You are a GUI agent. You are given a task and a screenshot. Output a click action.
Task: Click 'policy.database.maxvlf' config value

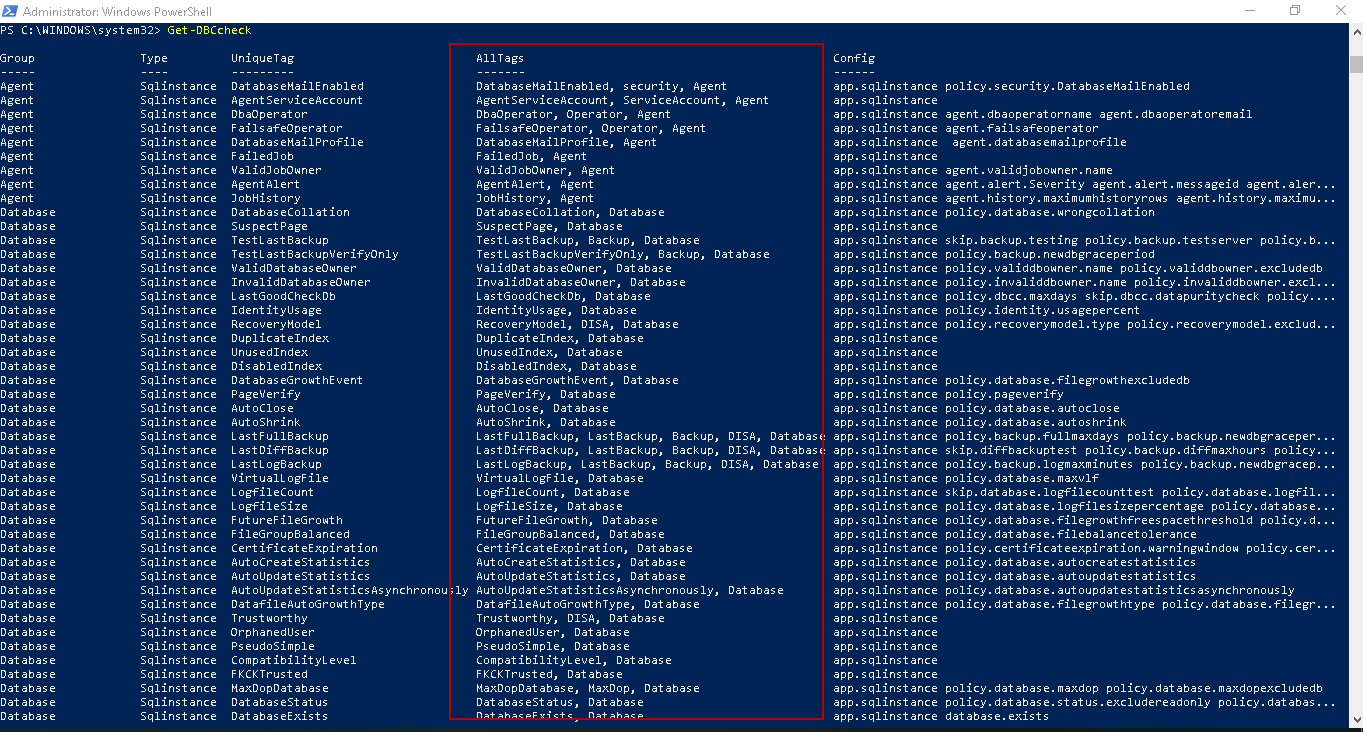[x=1022, y=478]
